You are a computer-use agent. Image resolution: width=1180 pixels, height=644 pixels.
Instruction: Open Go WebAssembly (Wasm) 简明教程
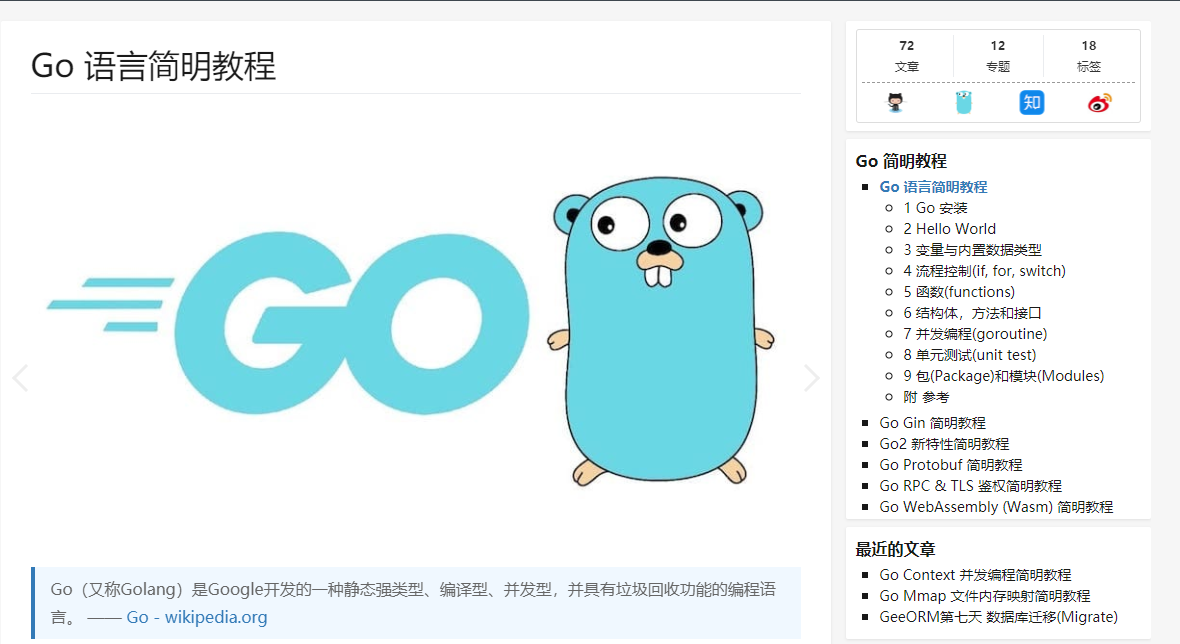pyautogui.click(x=995, y=506)
